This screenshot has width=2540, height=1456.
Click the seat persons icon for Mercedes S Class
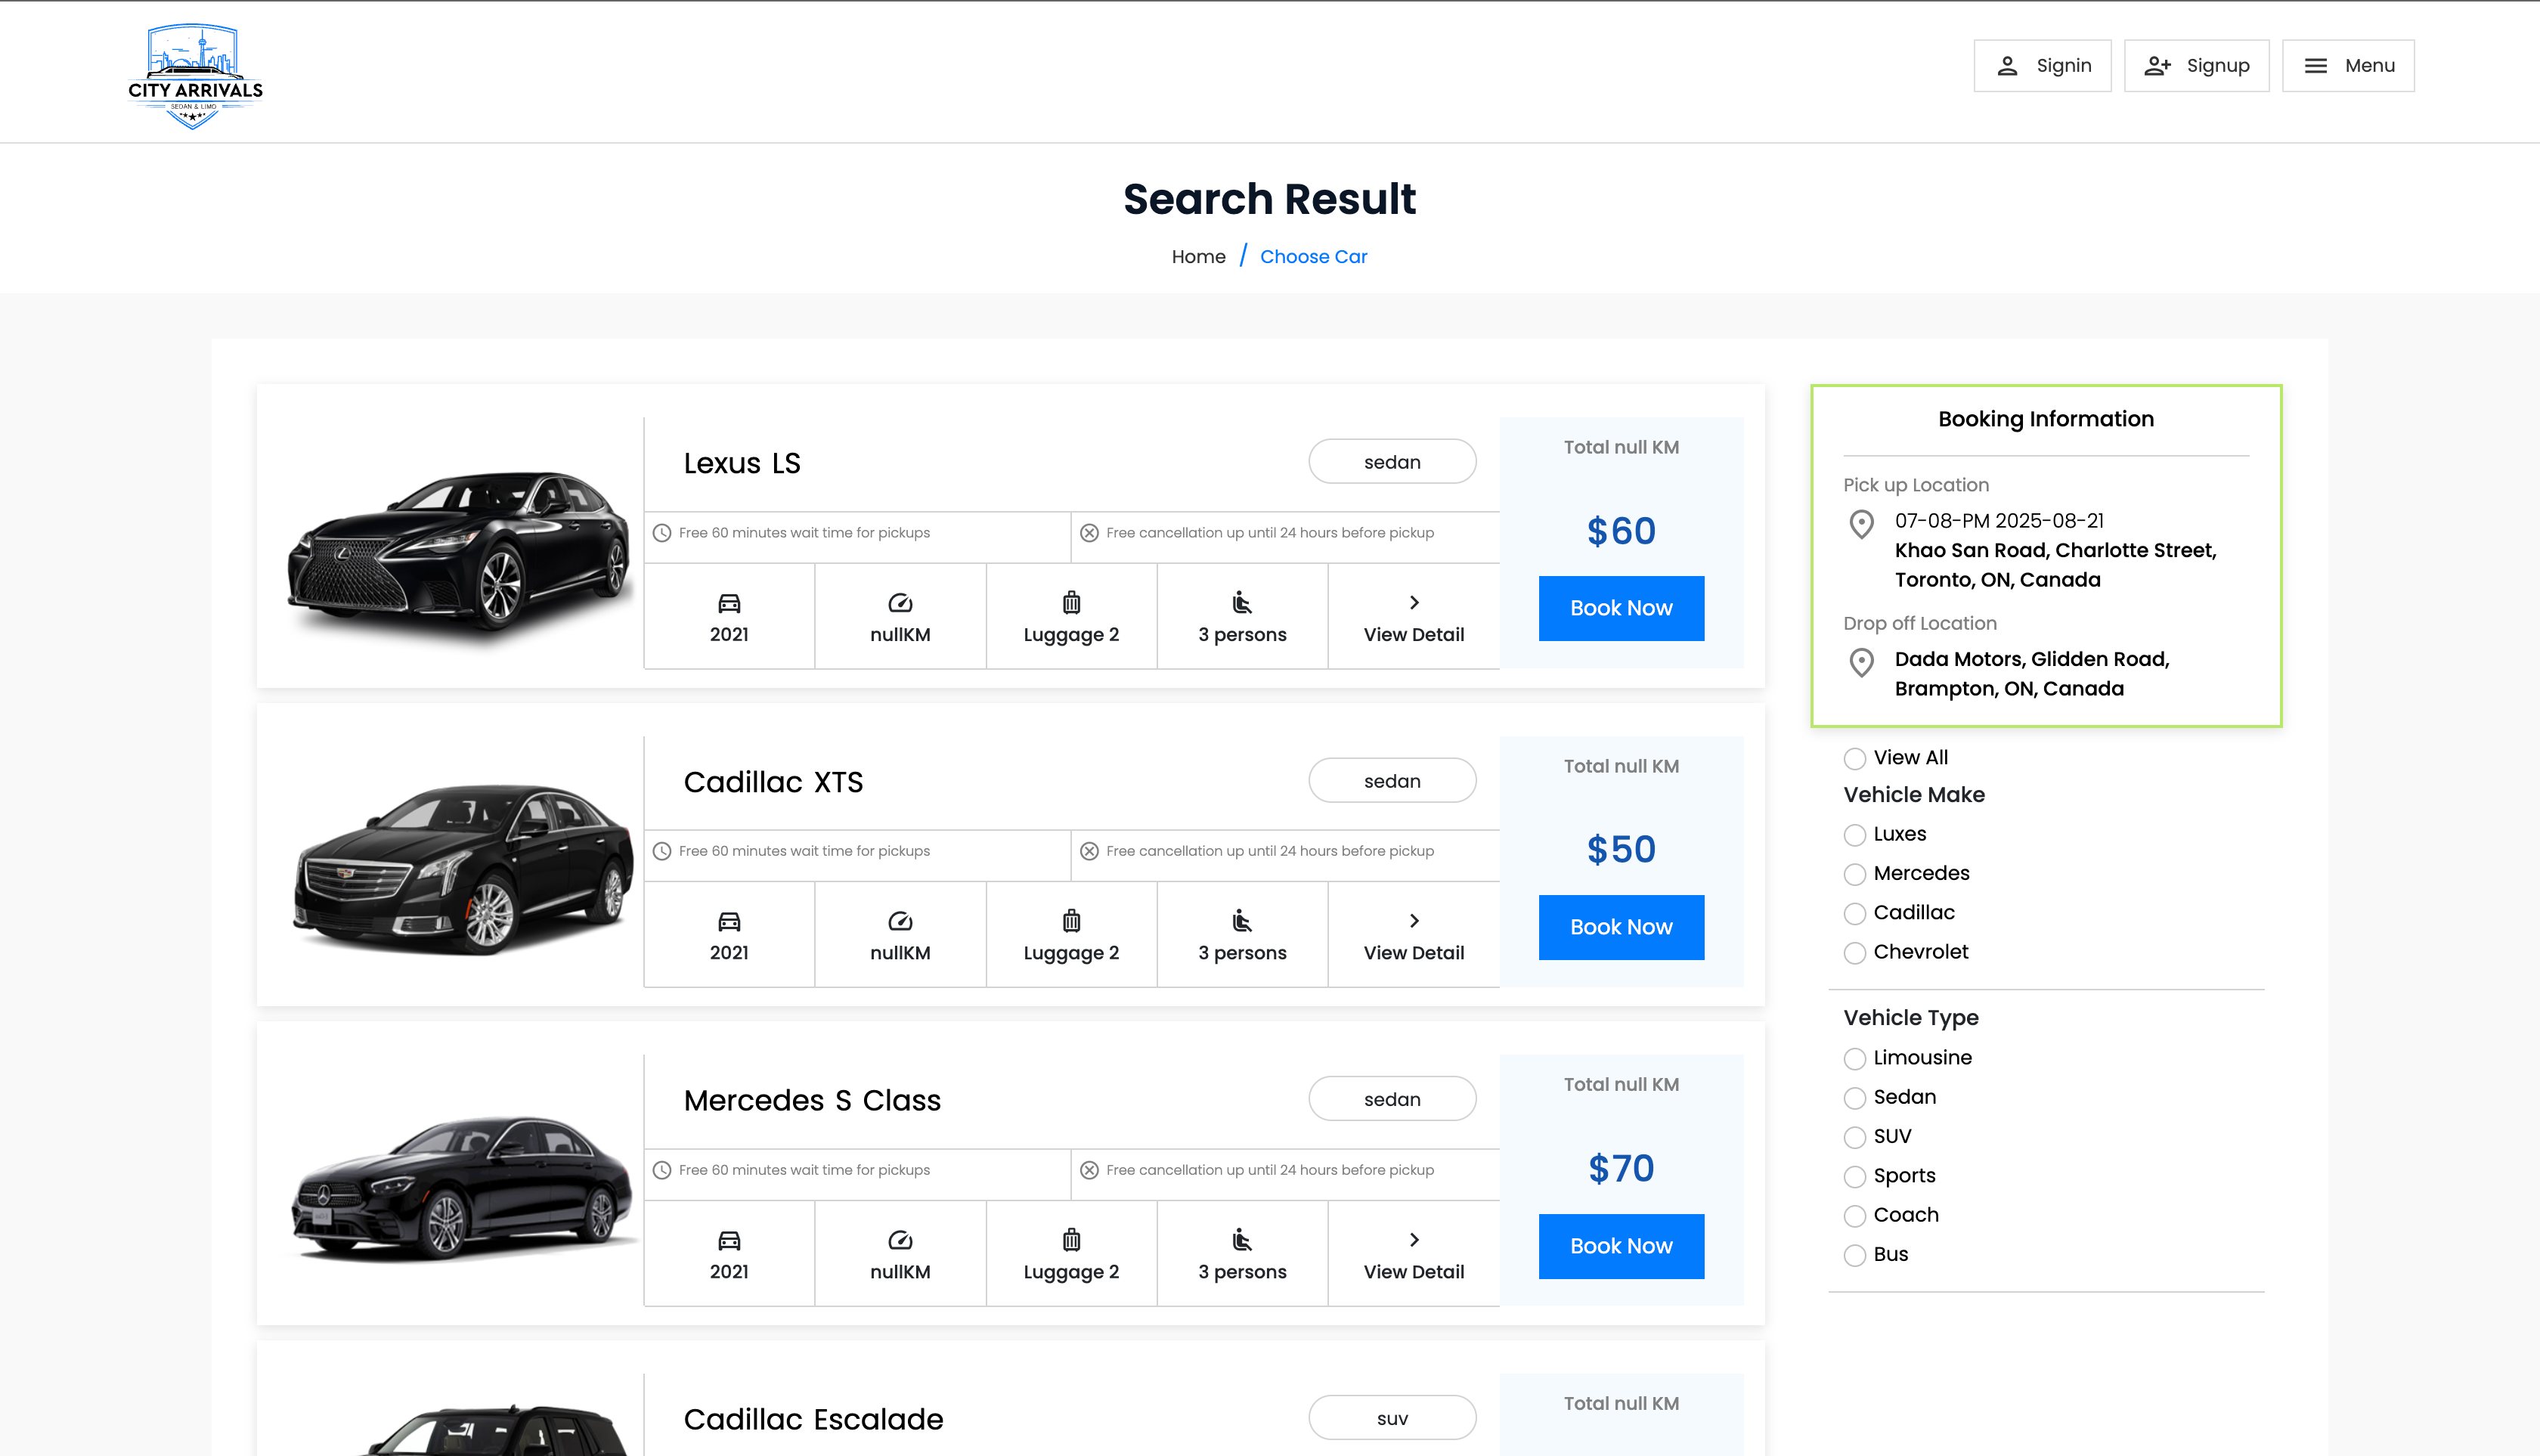(1242, 1239)
